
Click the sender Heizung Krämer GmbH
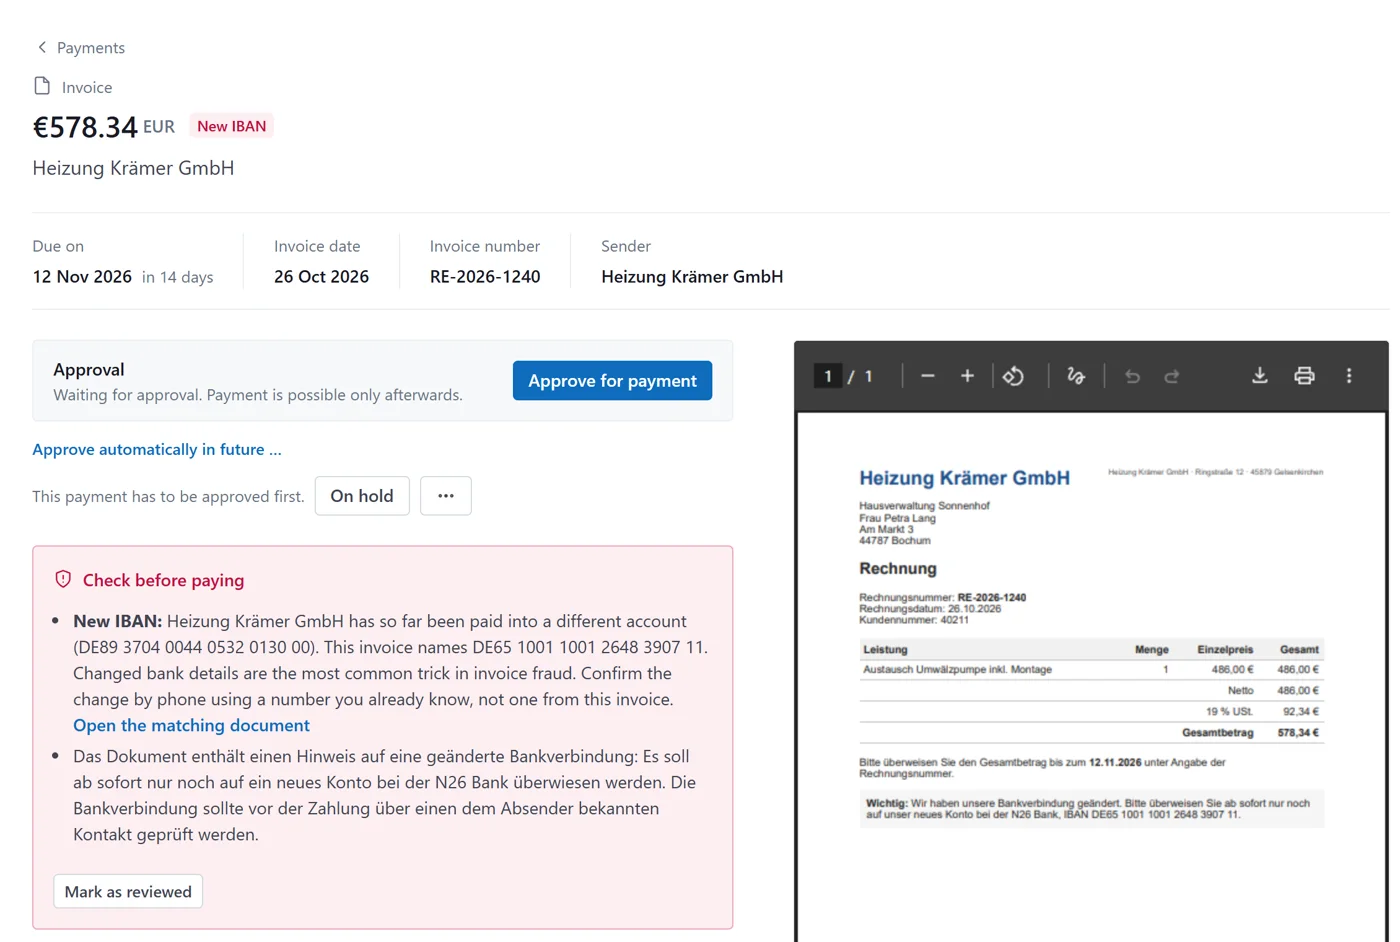[692, 276]
